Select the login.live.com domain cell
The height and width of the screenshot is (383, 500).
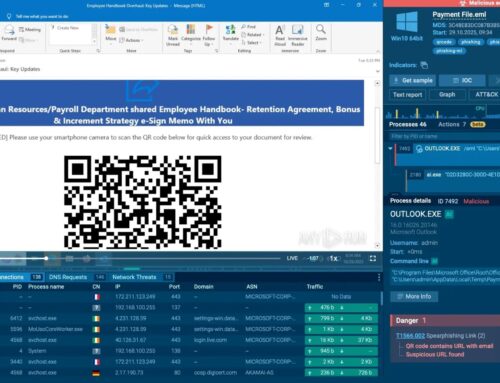210,340
